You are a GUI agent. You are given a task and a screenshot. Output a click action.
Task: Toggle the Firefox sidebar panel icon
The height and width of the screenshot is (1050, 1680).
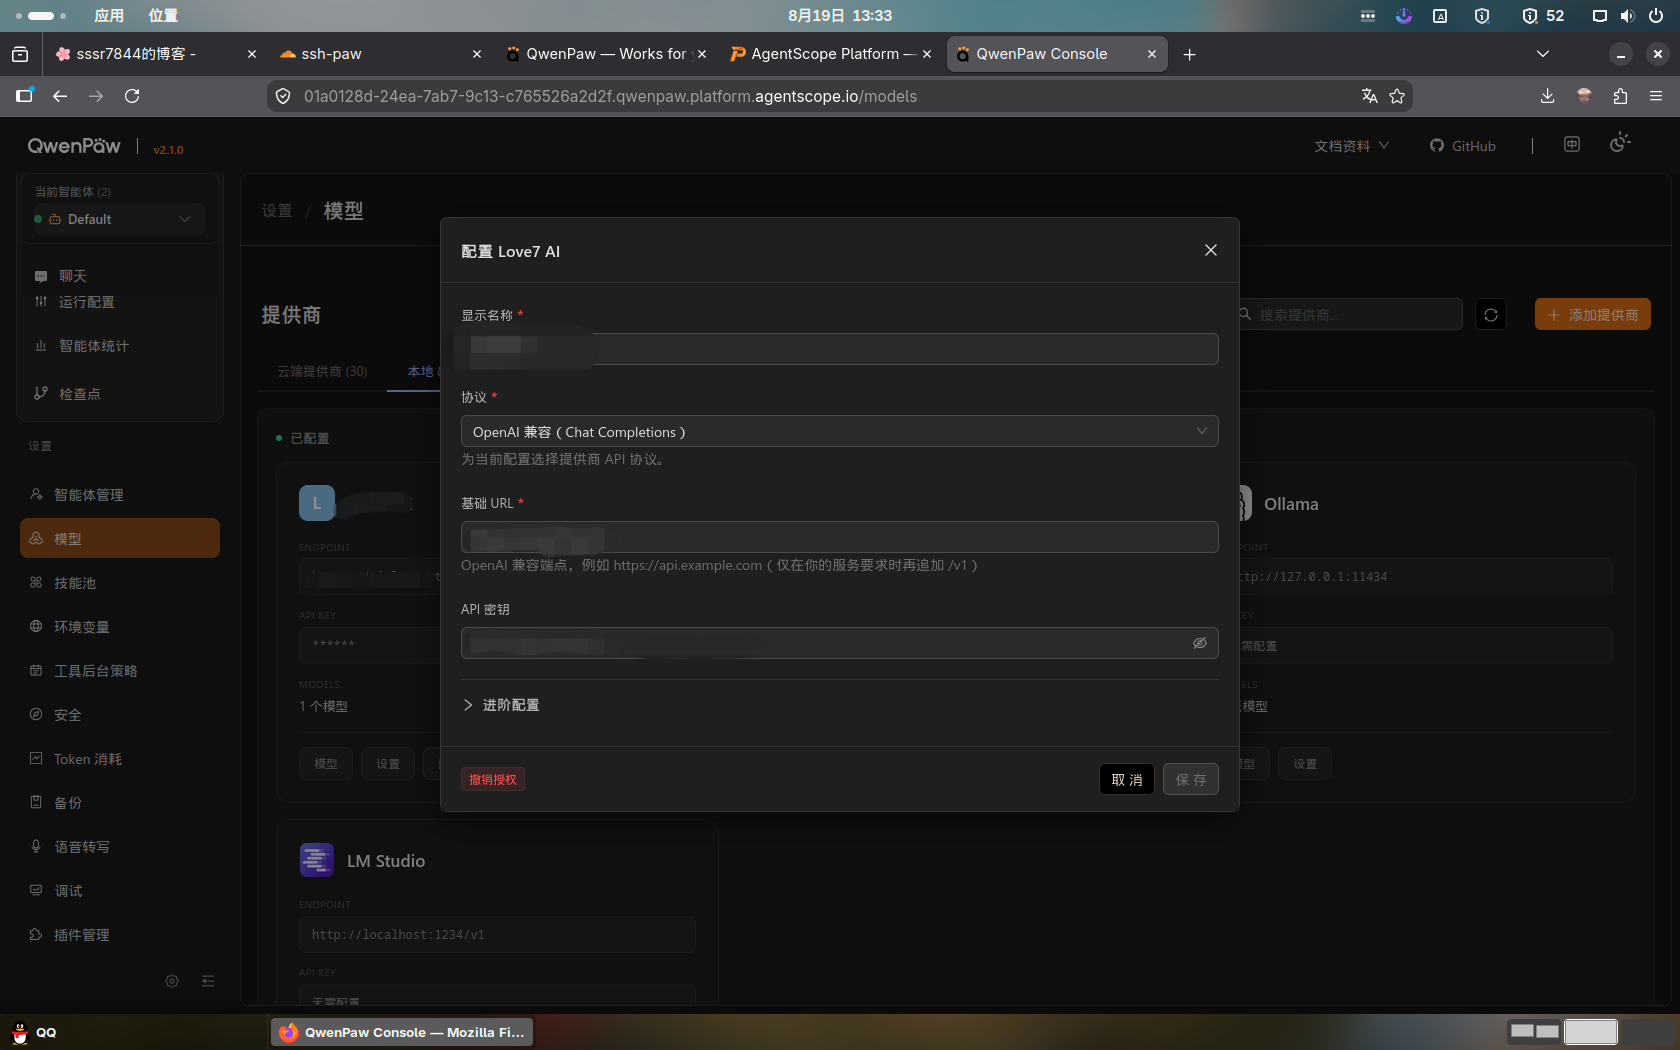(x=24, y=96)
